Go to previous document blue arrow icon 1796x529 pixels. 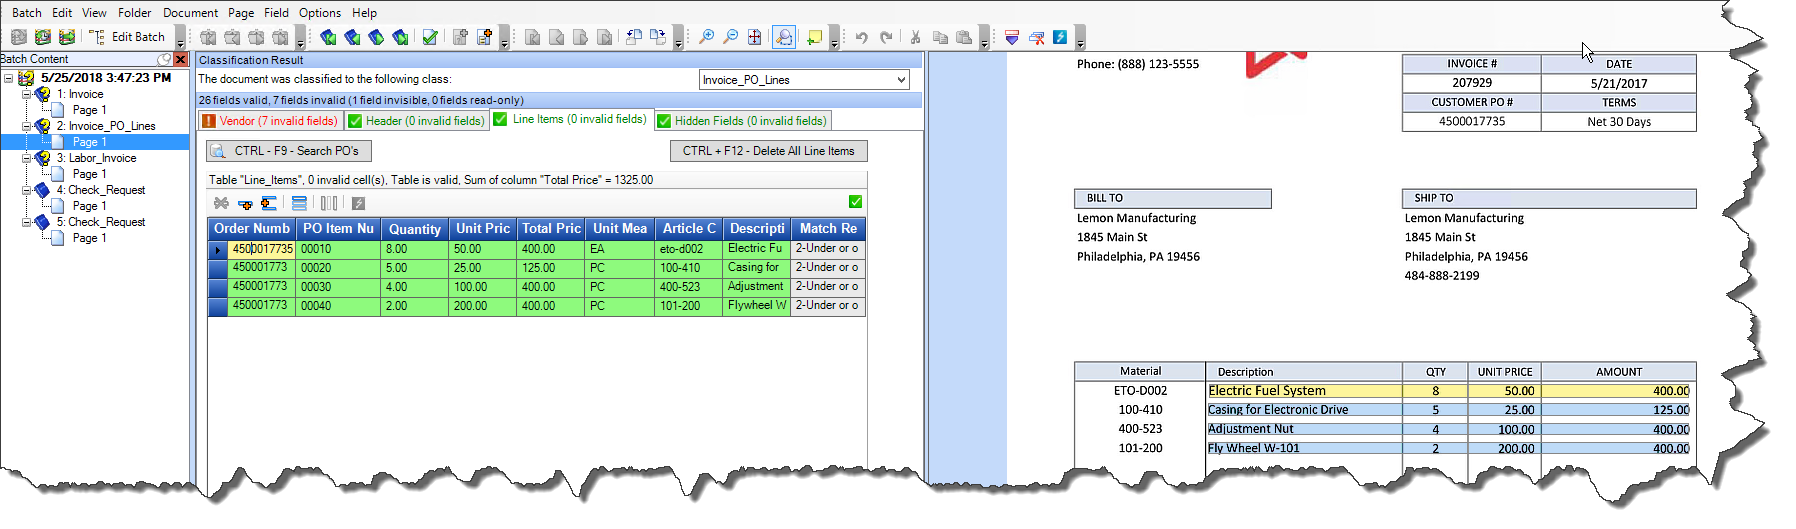352,37
